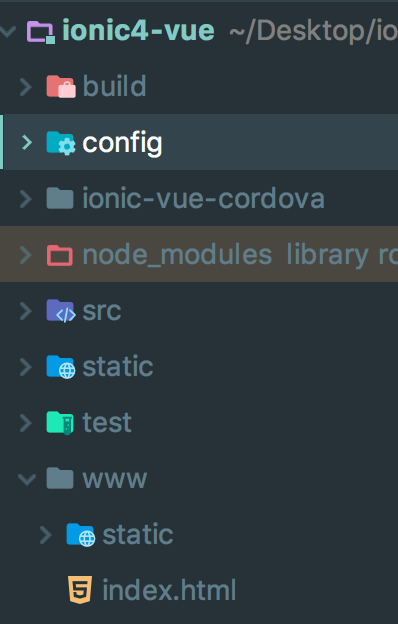Image resolution: width=398 pixels, height=624 pixels.
Task: Expand the src folder chevron
Action: pos(26,311)
